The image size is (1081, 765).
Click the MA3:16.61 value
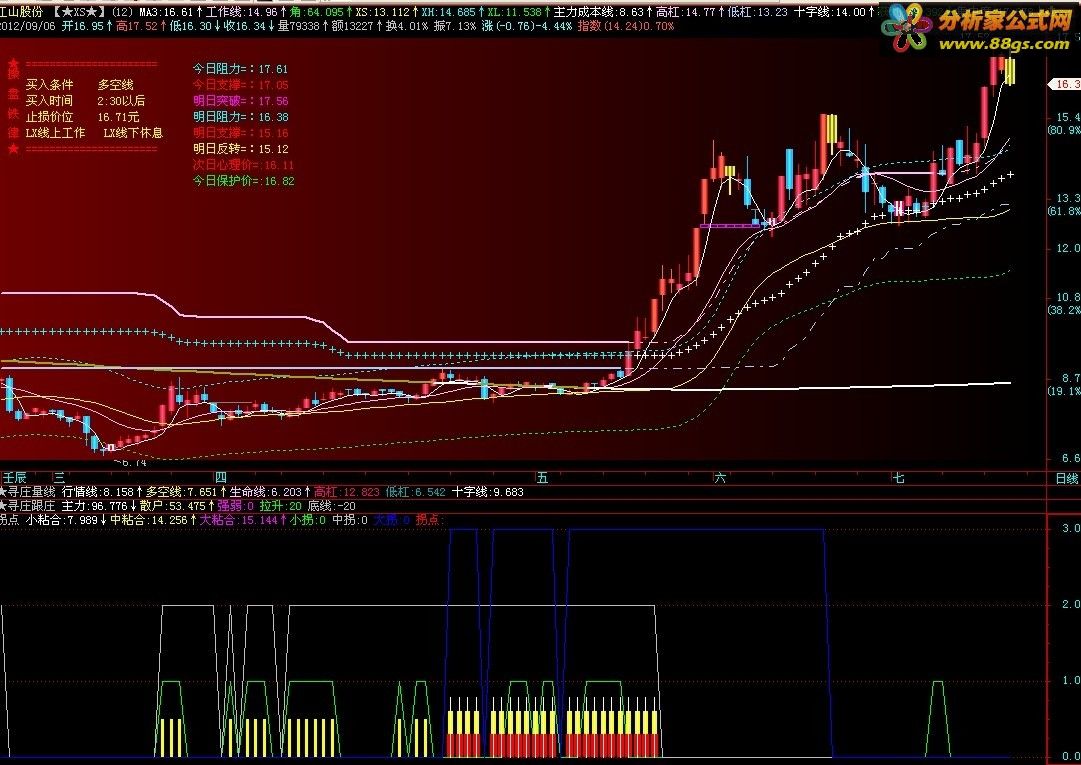click(166, 12)
